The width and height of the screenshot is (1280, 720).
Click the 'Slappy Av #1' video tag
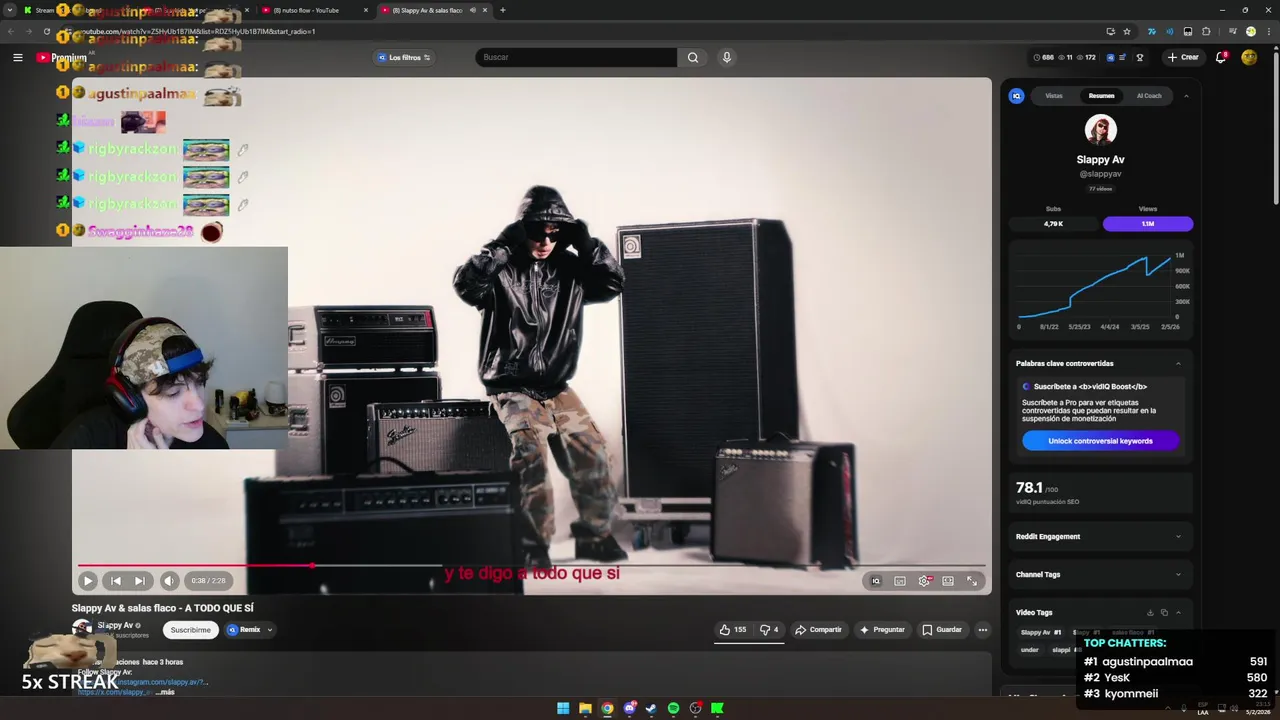point(1040,633)
